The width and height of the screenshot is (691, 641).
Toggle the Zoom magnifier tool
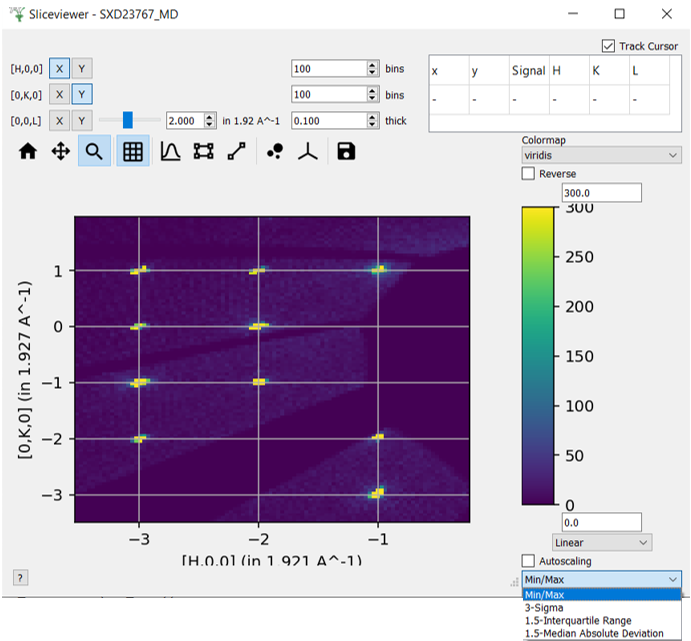pos(94,151)
